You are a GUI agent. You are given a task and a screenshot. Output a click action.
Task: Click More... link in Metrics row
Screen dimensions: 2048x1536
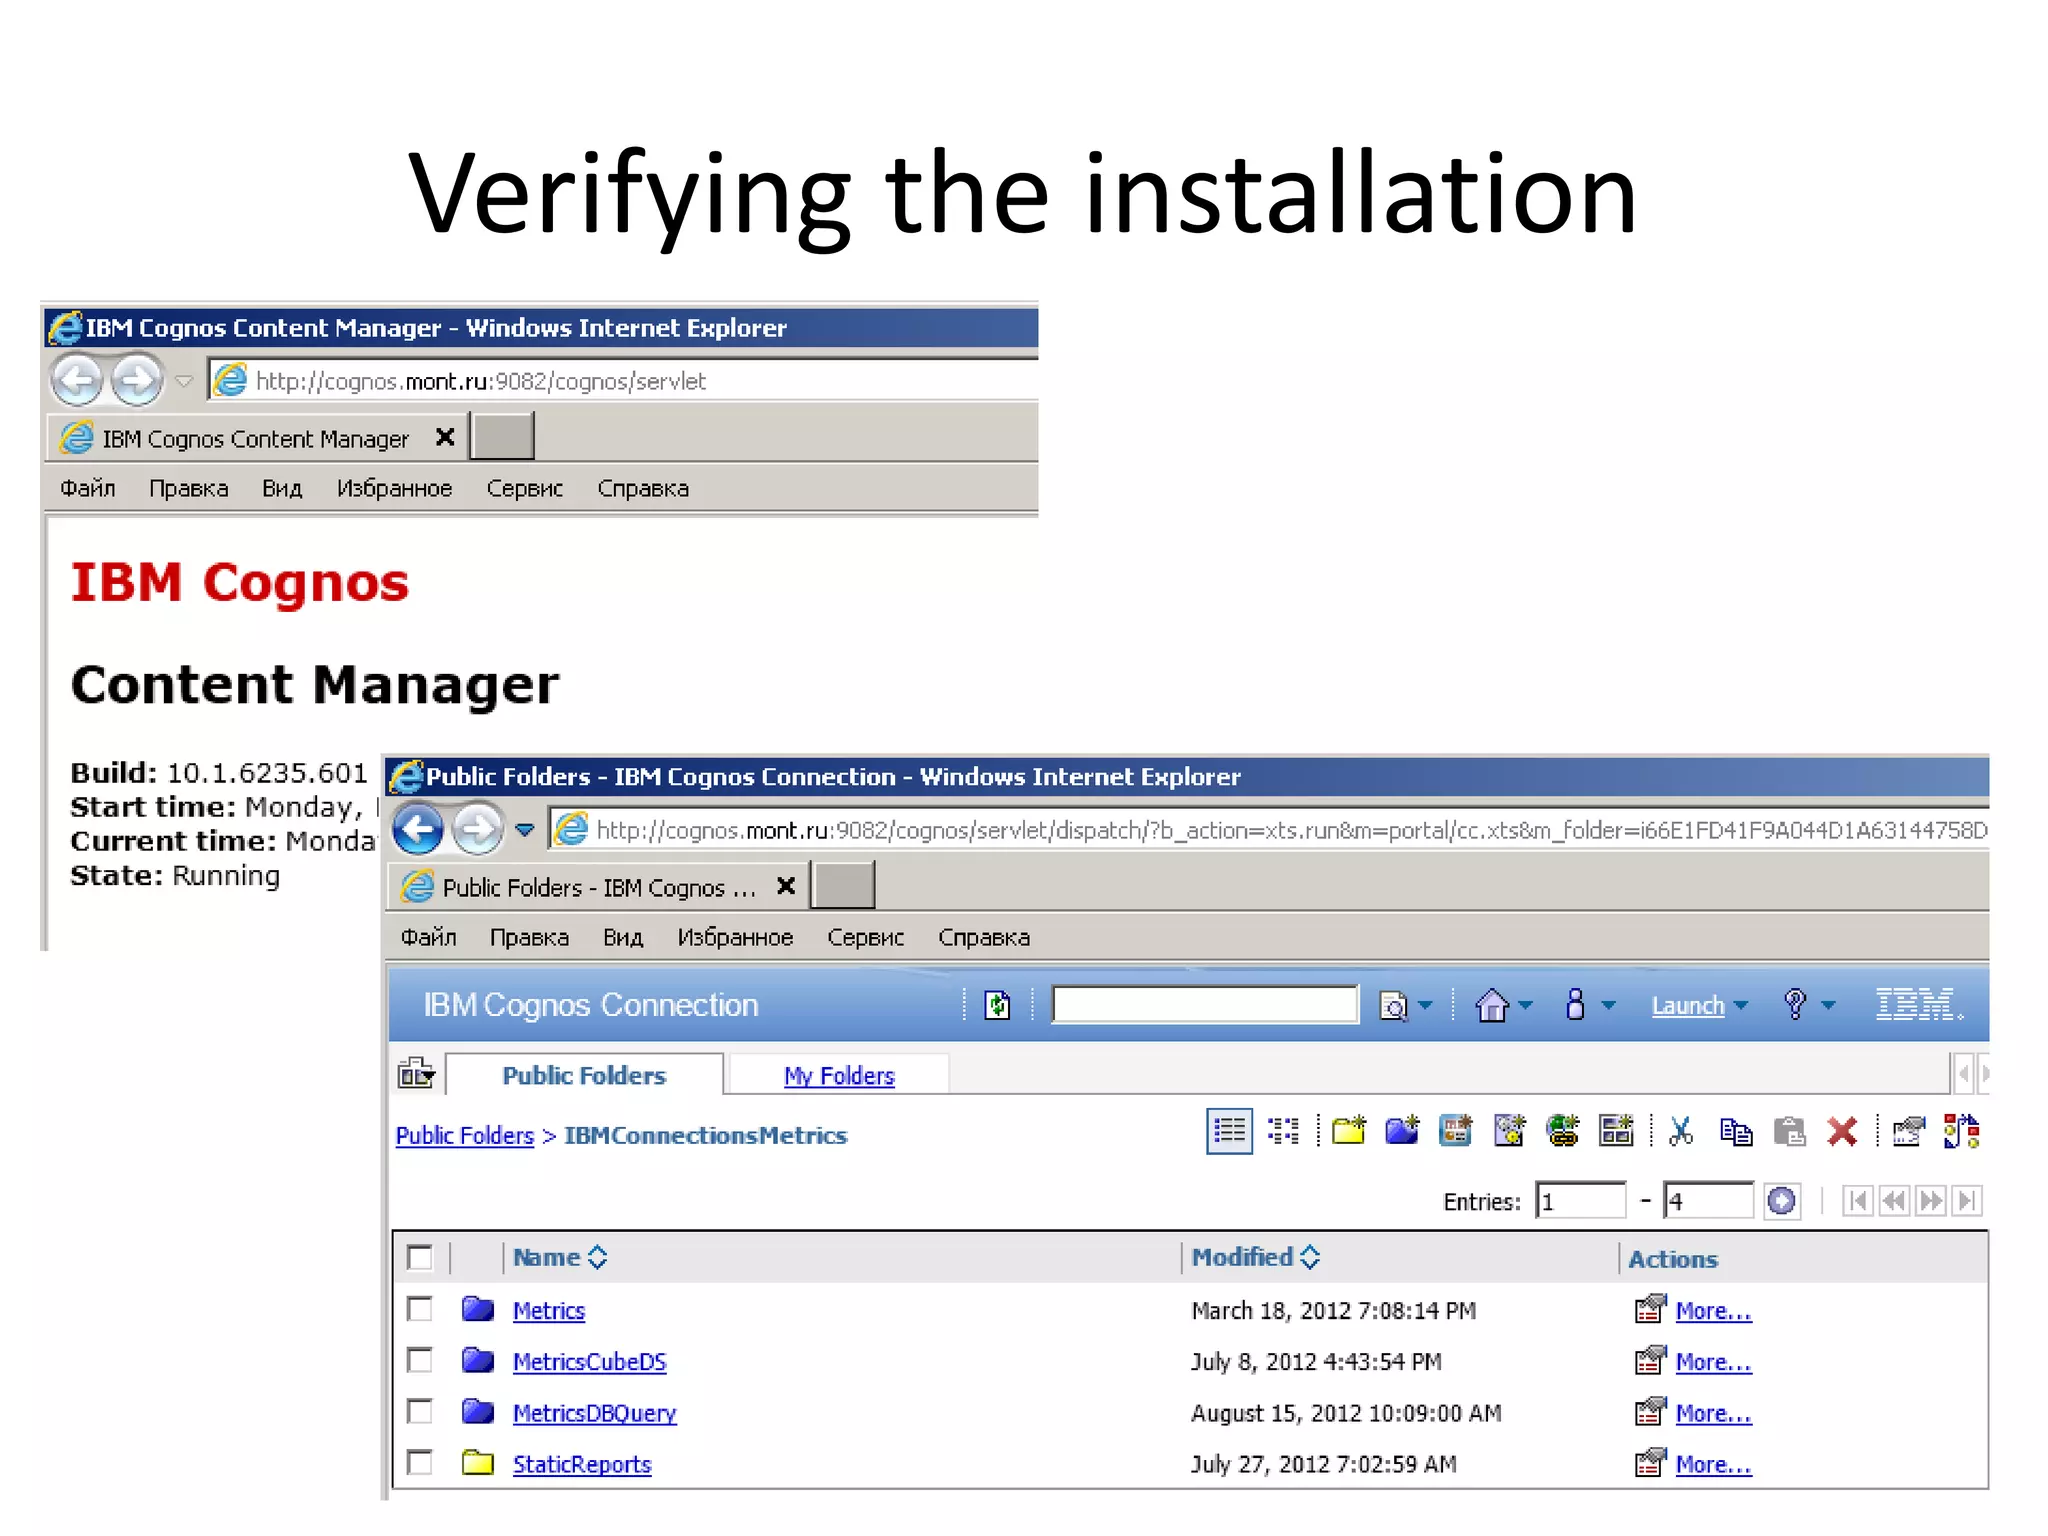(x=1713, y=1310)
